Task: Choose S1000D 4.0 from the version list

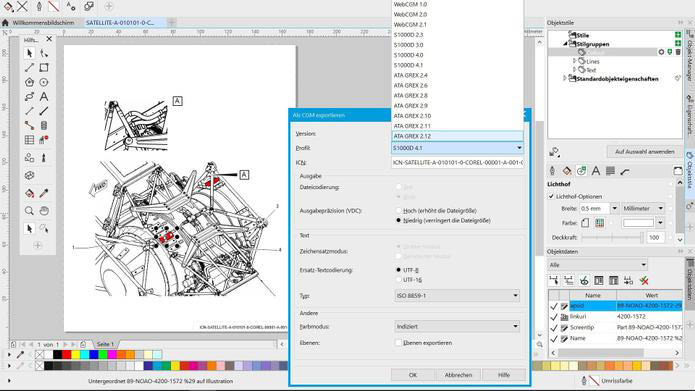Action: click(457, 55)
